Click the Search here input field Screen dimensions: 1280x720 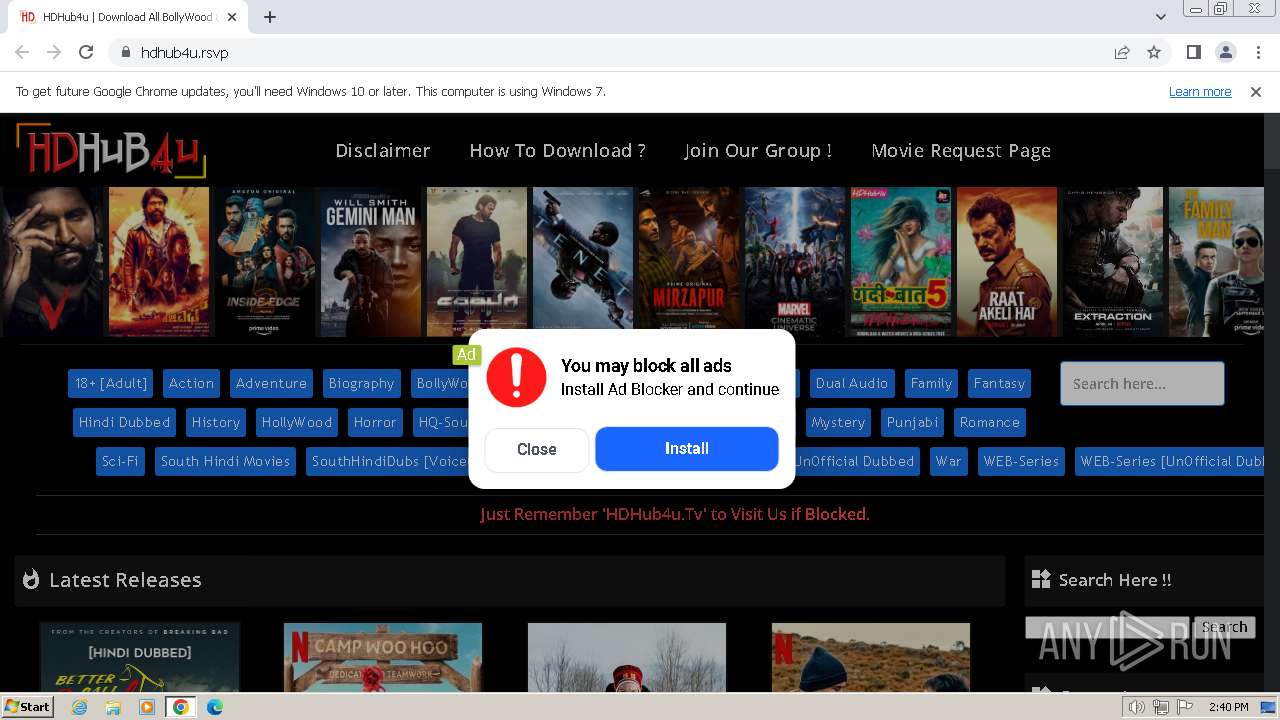click(x=1142, y=383)
